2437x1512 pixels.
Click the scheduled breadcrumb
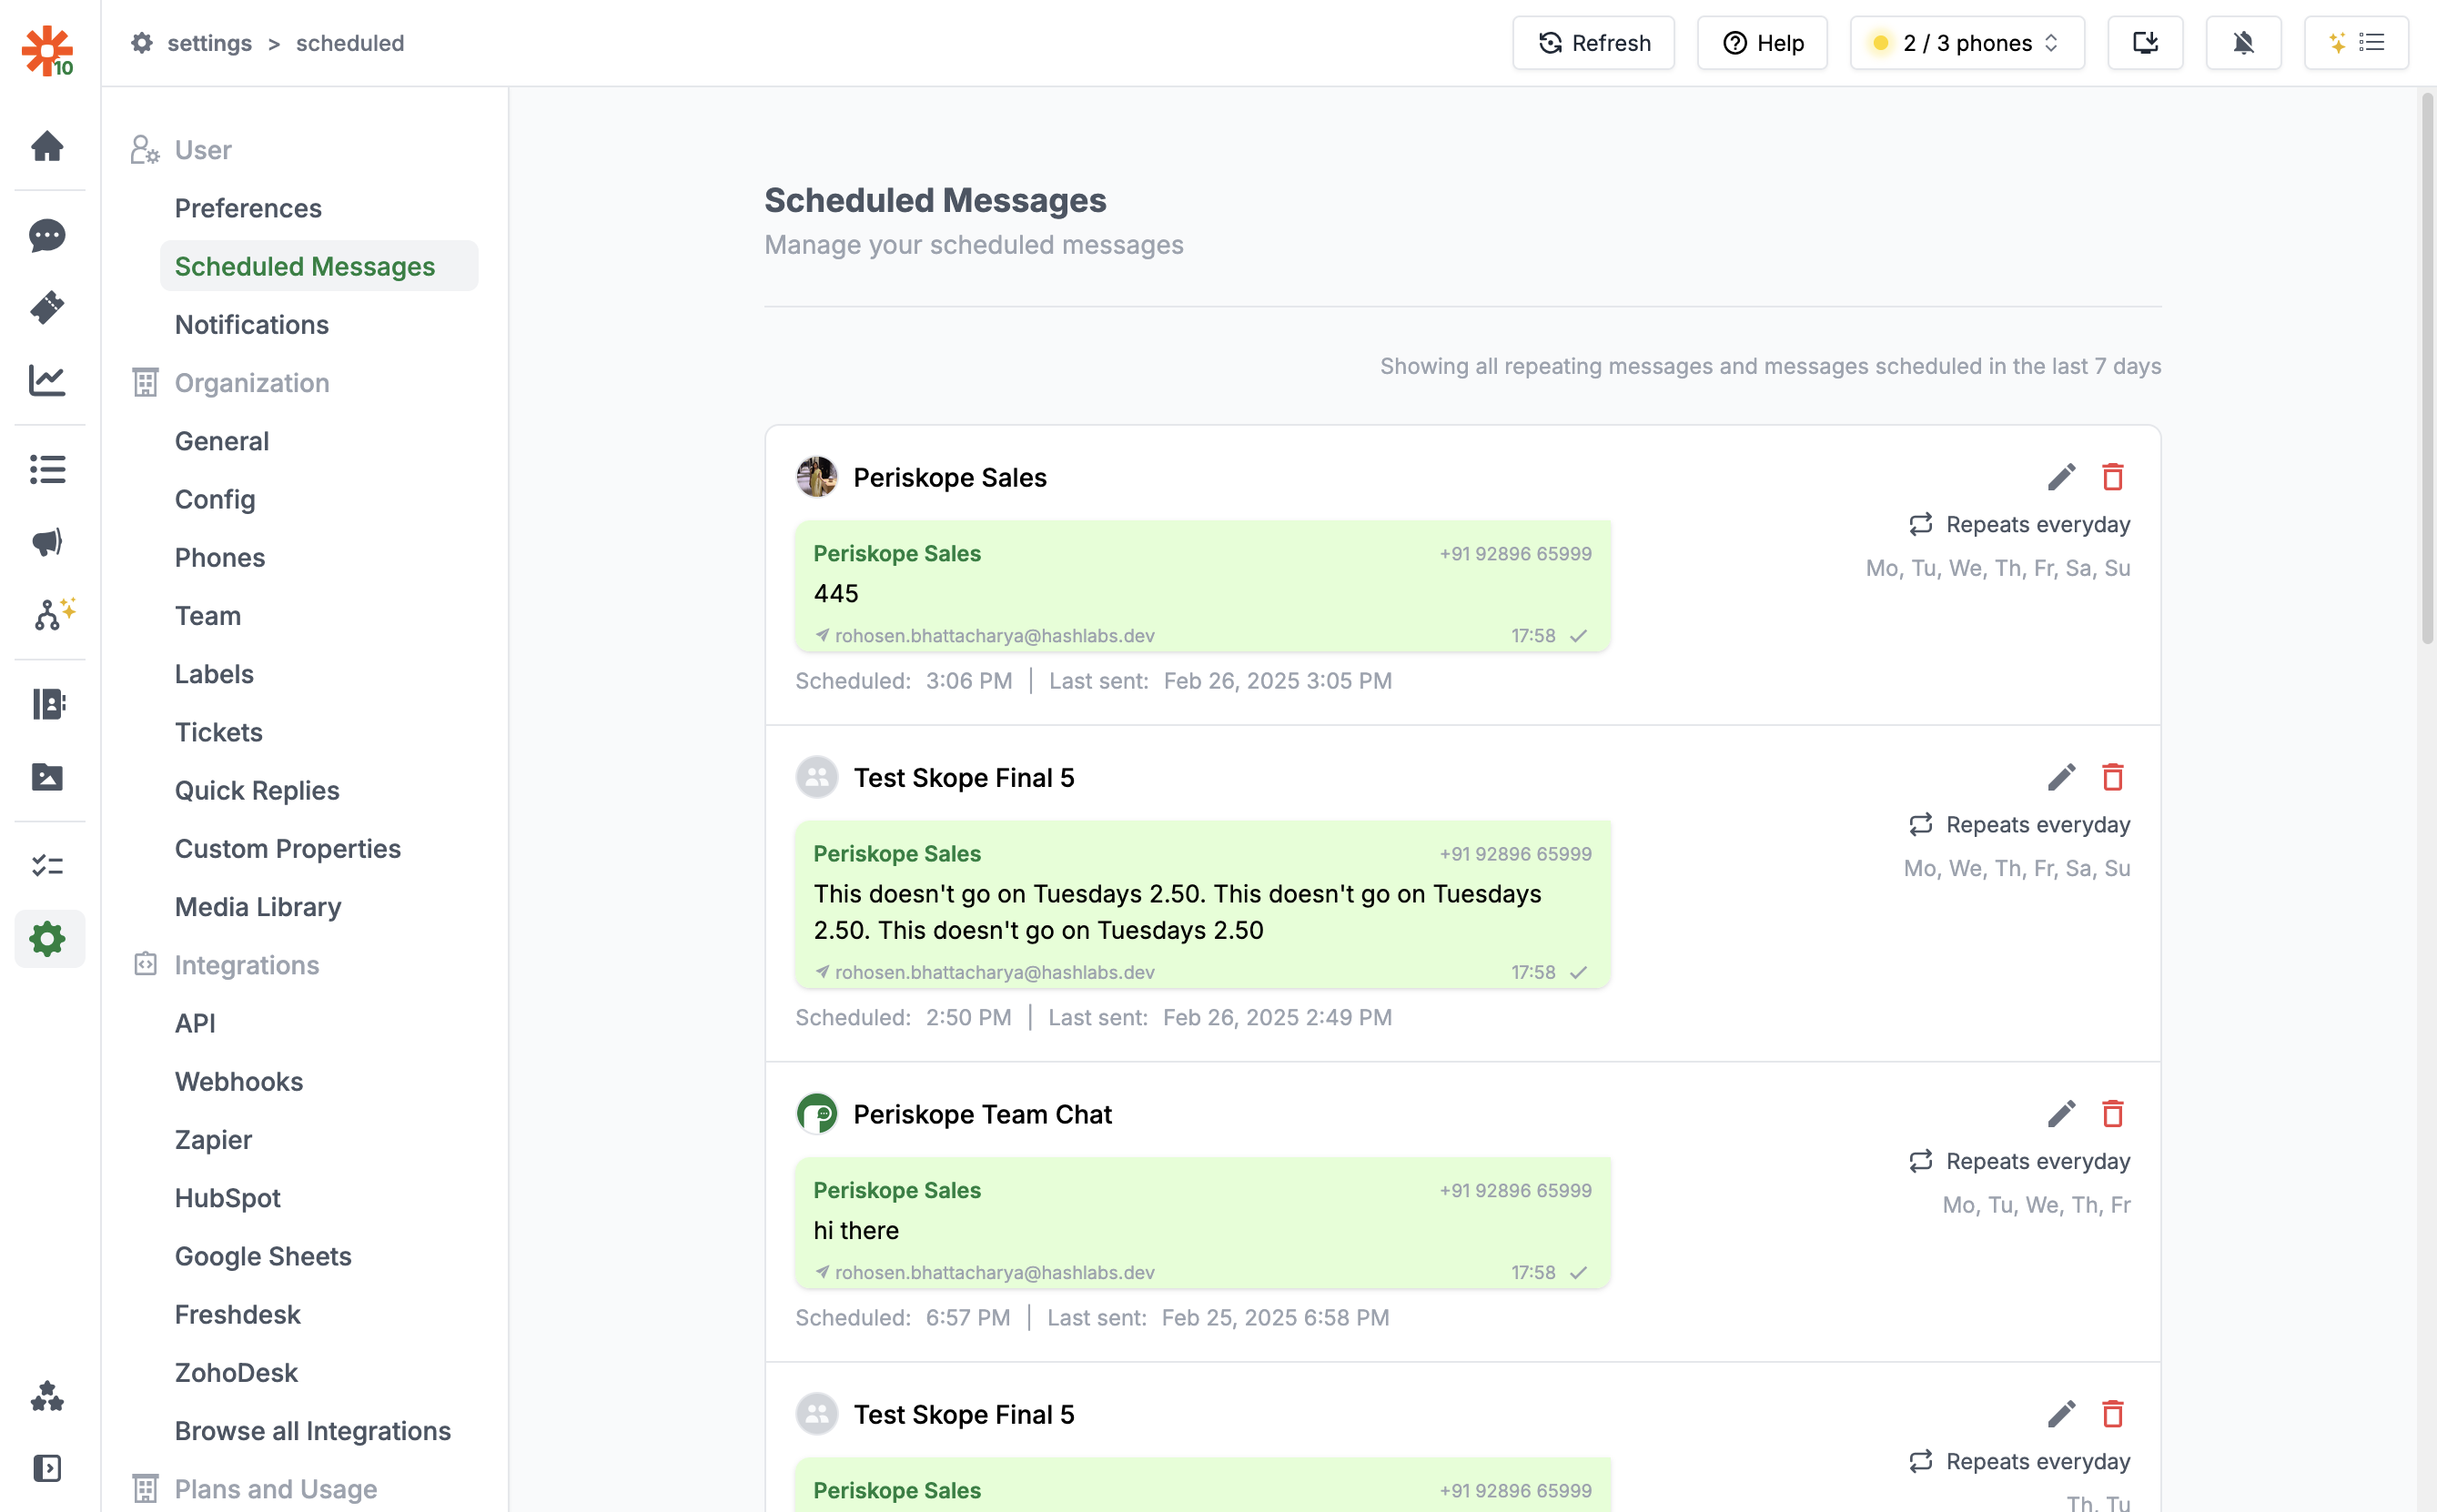[x=350, y=43]
